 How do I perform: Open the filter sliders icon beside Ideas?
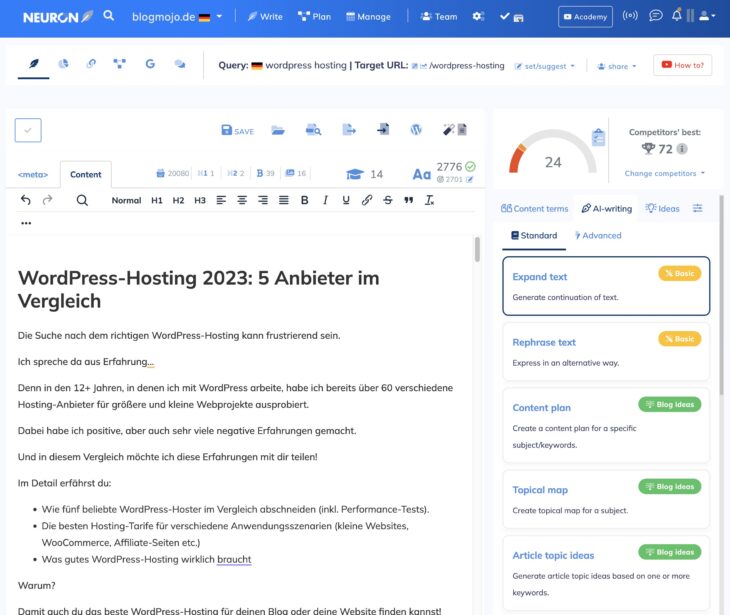697,208
